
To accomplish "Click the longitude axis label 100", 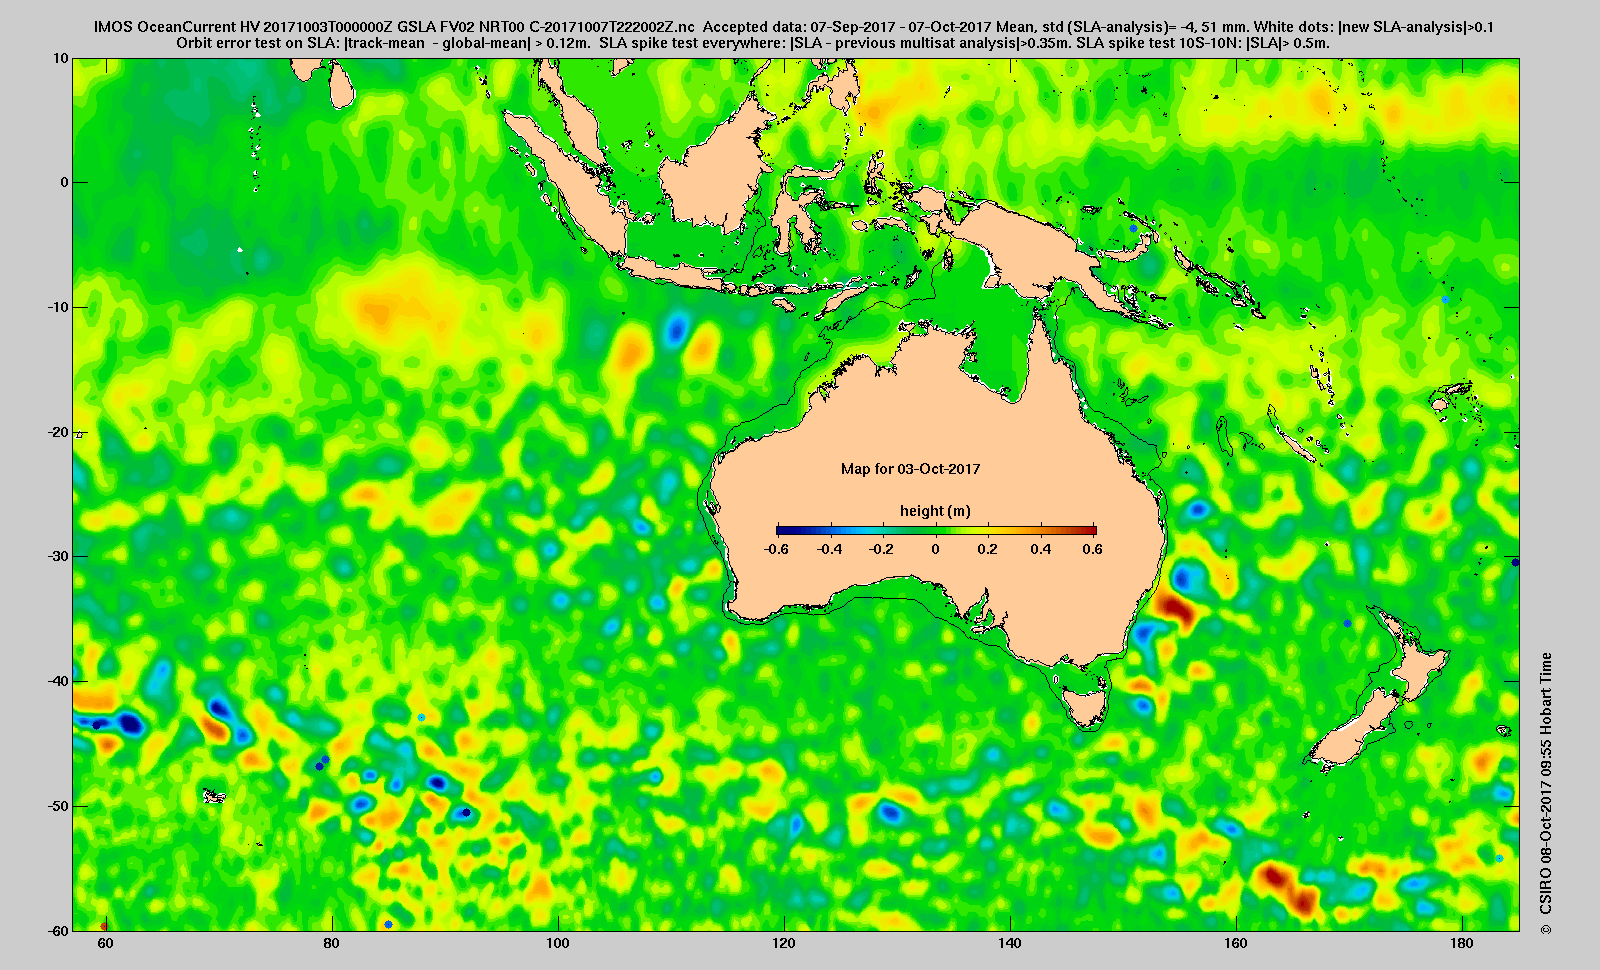I will (557, 943).
